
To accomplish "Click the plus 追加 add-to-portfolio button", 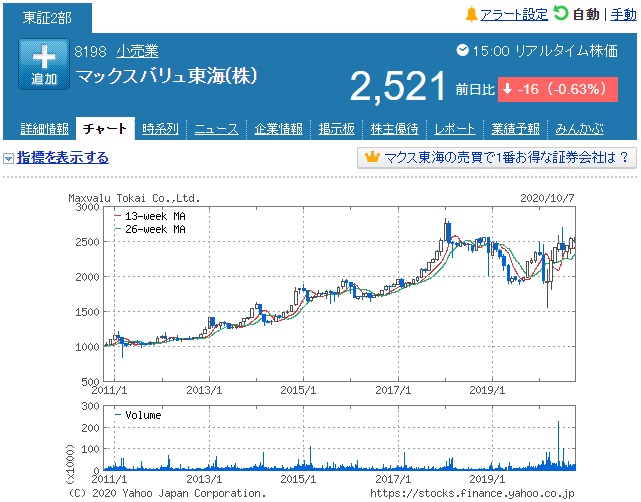I will coord(44,64).
